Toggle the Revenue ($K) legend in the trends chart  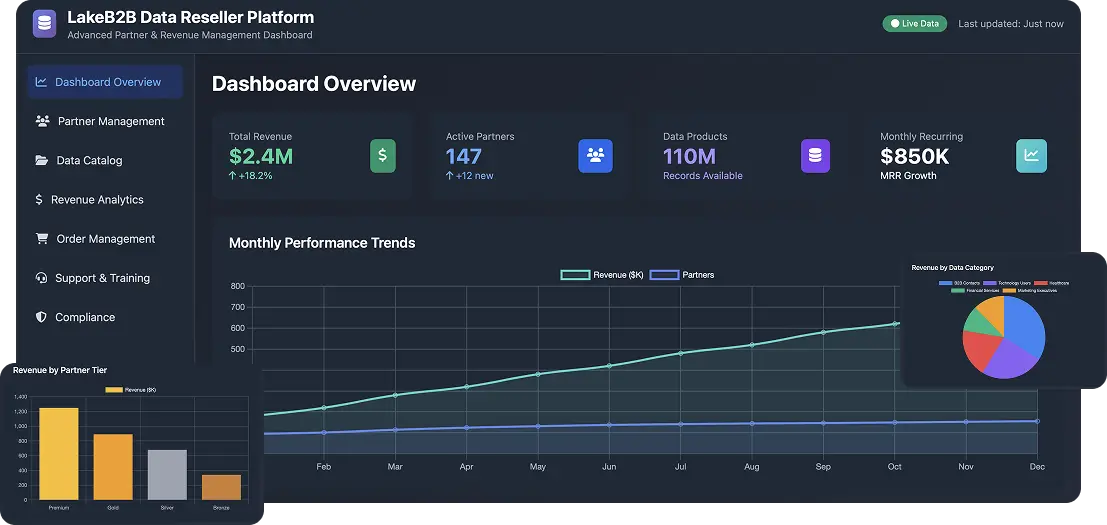pos(602,274)
